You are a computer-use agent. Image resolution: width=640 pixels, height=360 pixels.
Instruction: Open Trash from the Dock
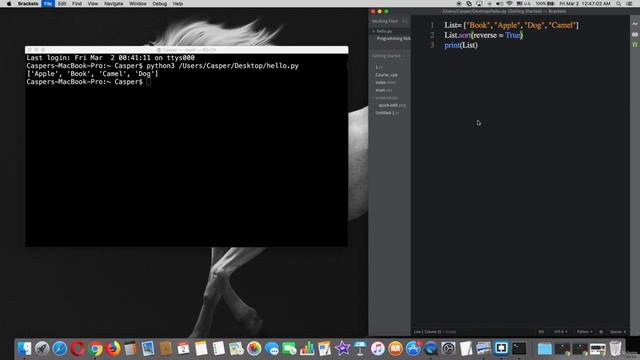pyautogui.click(x=615, y=349)
